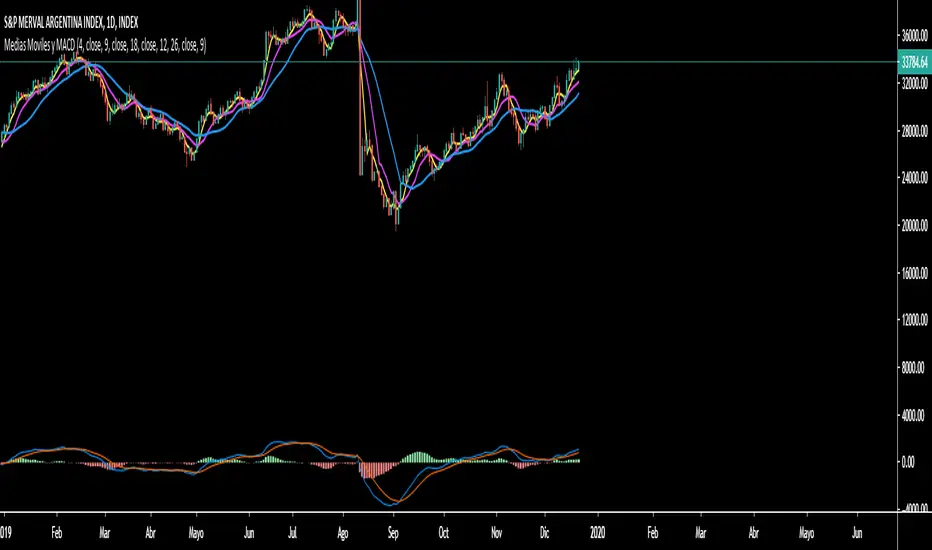Click the Jun label before Jul
This screenshot has width=932, height=550.
coord(249,533)
